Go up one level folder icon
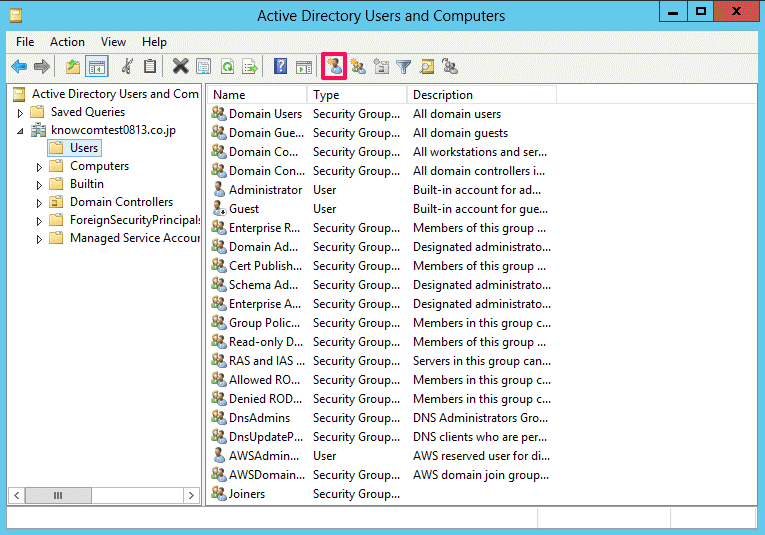765x535 pixels. 73,66
